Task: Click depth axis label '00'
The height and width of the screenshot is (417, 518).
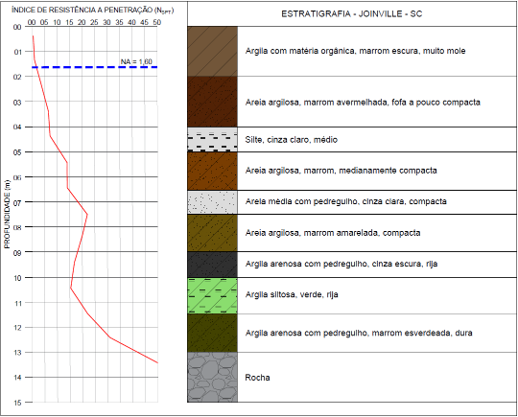Action: coord(17,27)
